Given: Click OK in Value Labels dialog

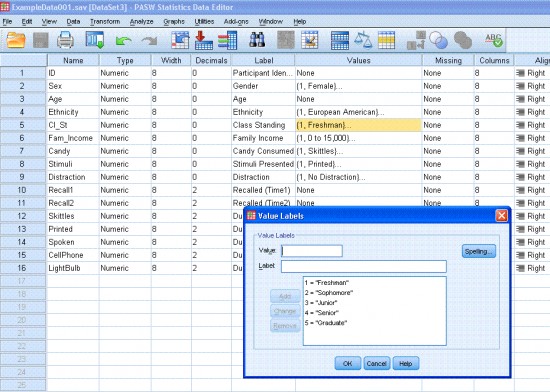Looking at the screenshot, I should (x=347, y=363).
